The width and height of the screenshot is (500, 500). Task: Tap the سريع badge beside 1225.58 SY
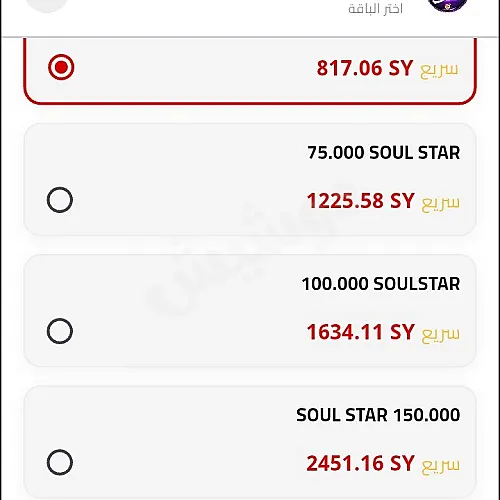pyautogui.click(x=441, y=202)
